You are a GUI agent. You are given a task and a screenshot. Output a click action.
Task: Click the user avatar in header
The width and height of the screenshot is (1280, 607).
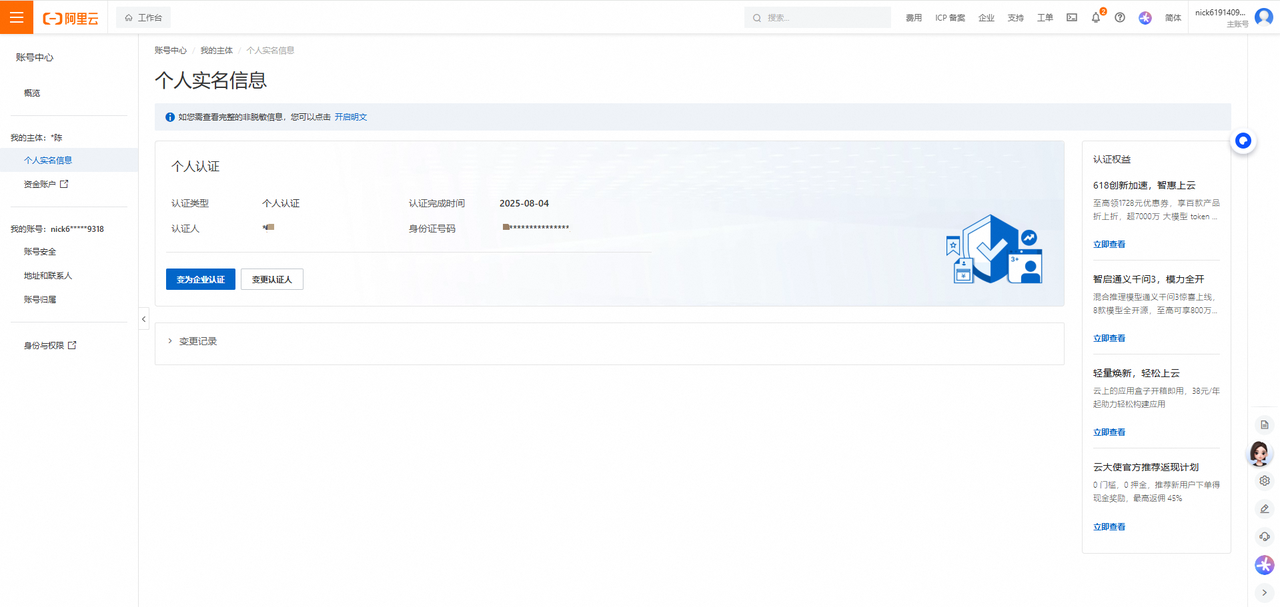point(1264,17)
